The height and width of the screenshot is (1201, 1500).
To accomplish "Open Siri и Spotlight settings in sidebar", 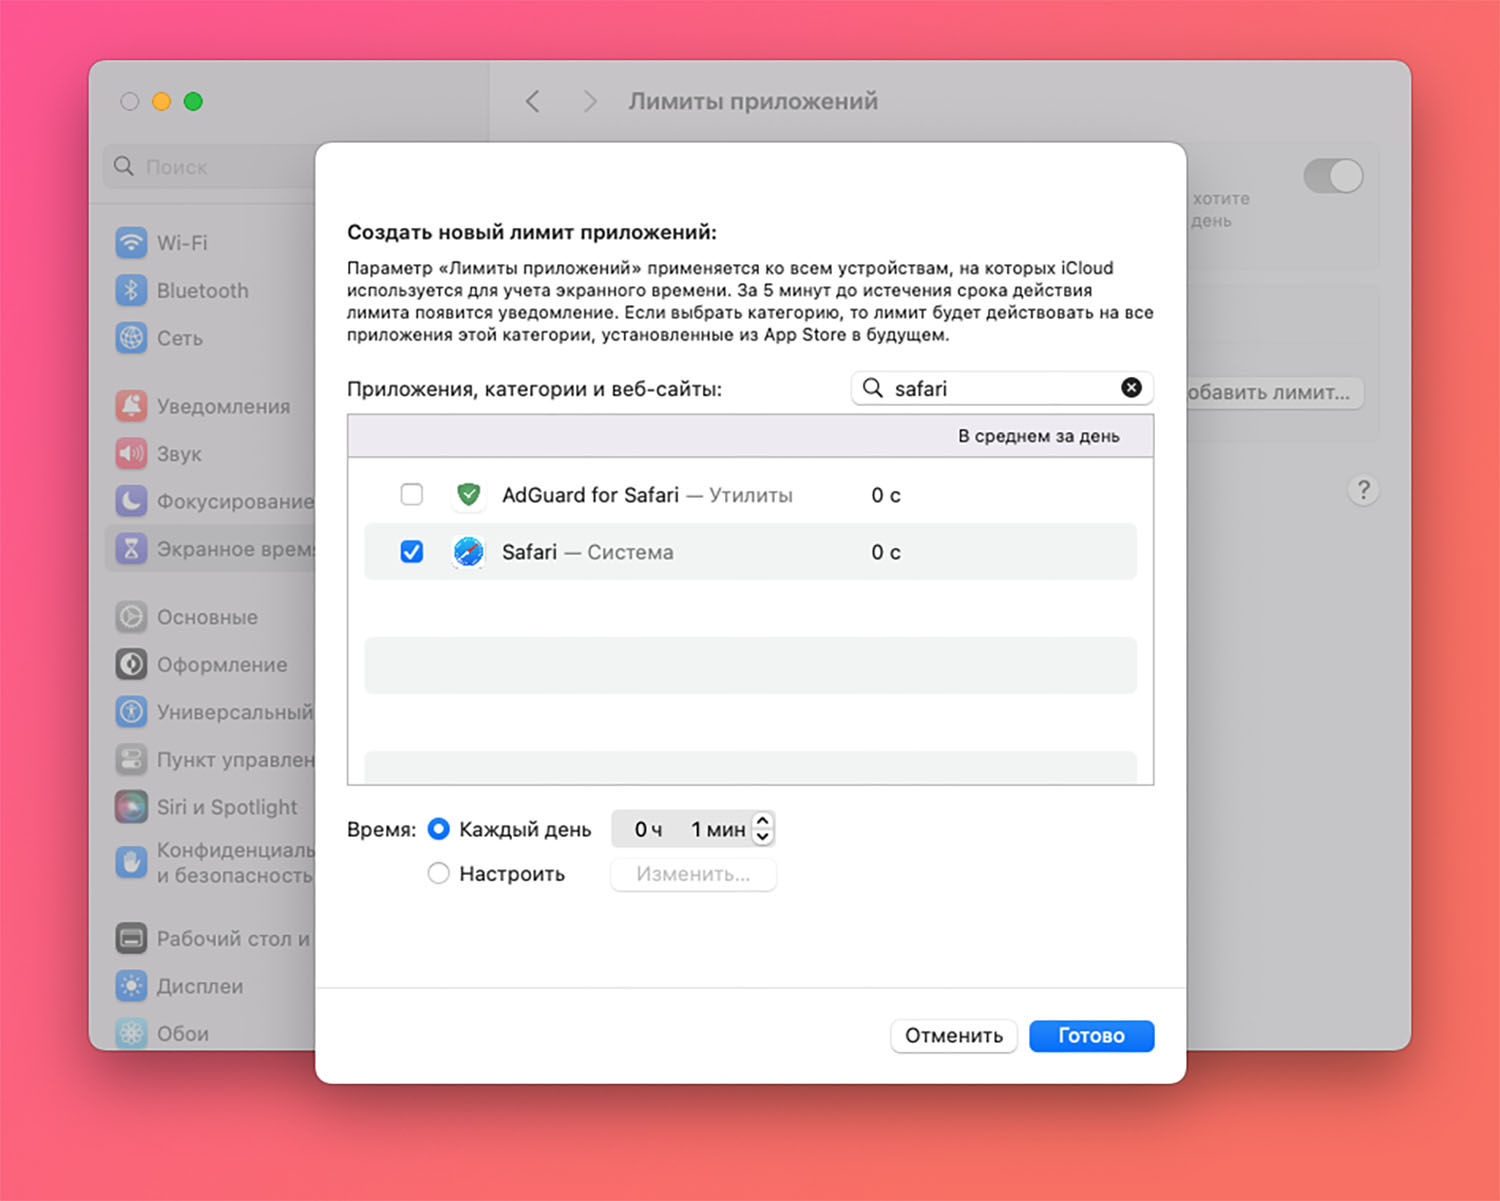I will point(226,806).
